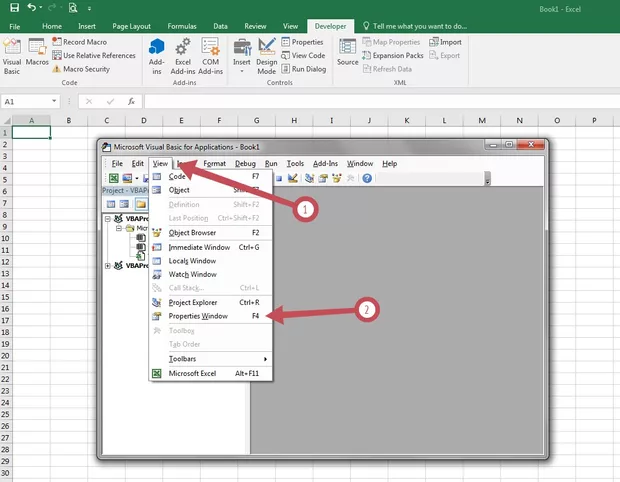Open the Excel Add-ins dialog

pos(183,55)
